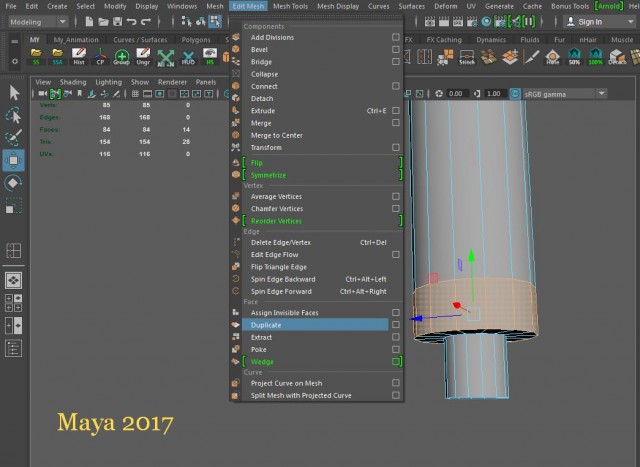Viewport: 640px width, 467px height.
Task: Click the Hole shelf icon
Action: pos(553,57)
